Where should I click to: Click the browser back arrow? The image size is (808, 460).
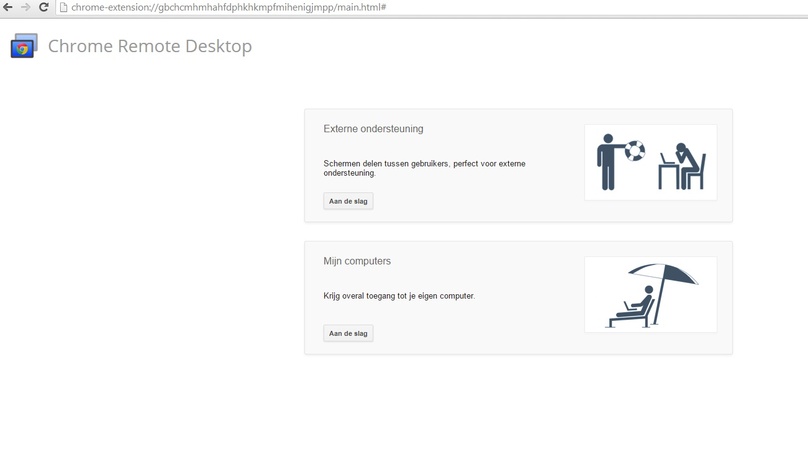8,7
